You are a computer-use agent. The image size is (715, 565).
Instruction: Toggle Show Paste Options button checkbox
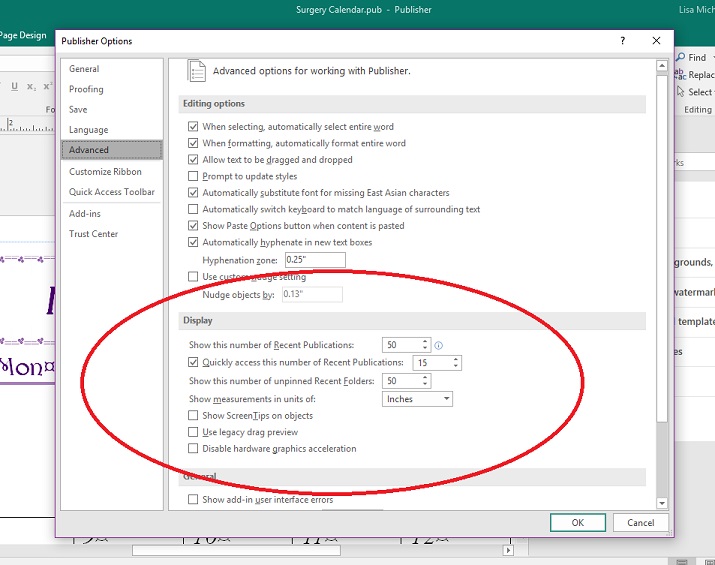click(x=193, y=225)
